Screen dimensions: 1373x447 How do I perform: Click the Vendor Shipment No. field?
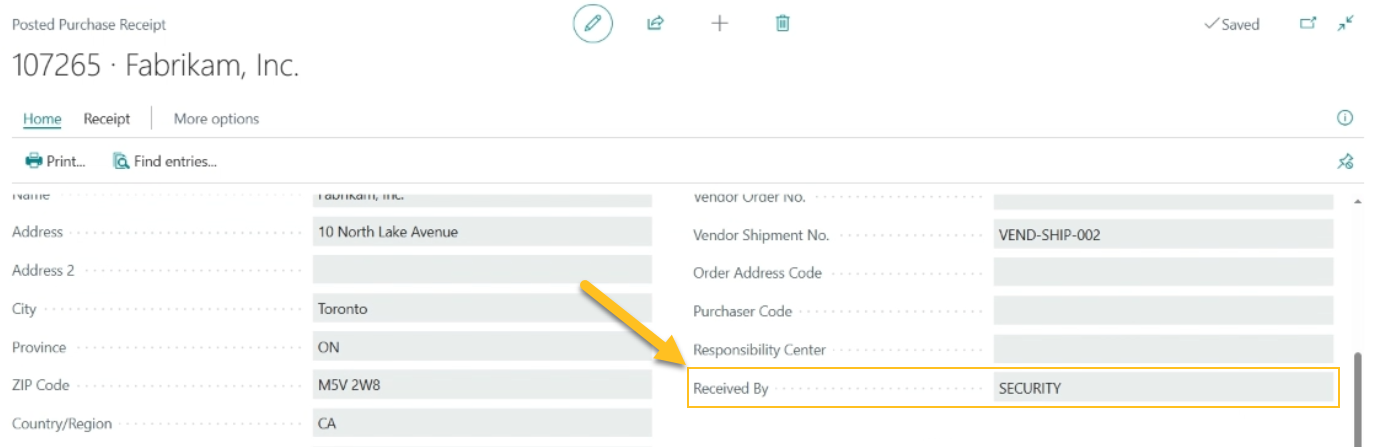[1162, 235]
